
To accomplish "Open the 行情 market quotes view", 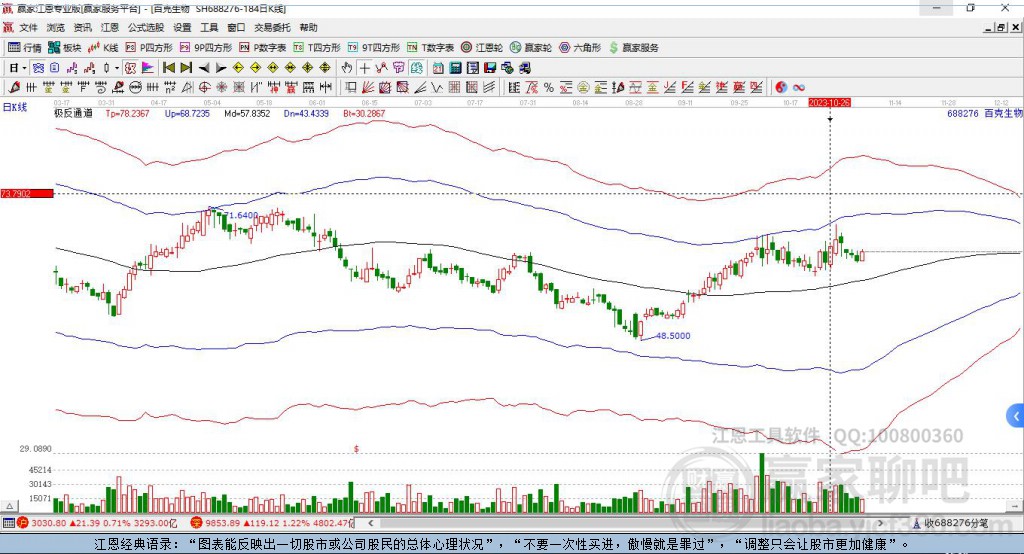I will [x=24, y=48].
